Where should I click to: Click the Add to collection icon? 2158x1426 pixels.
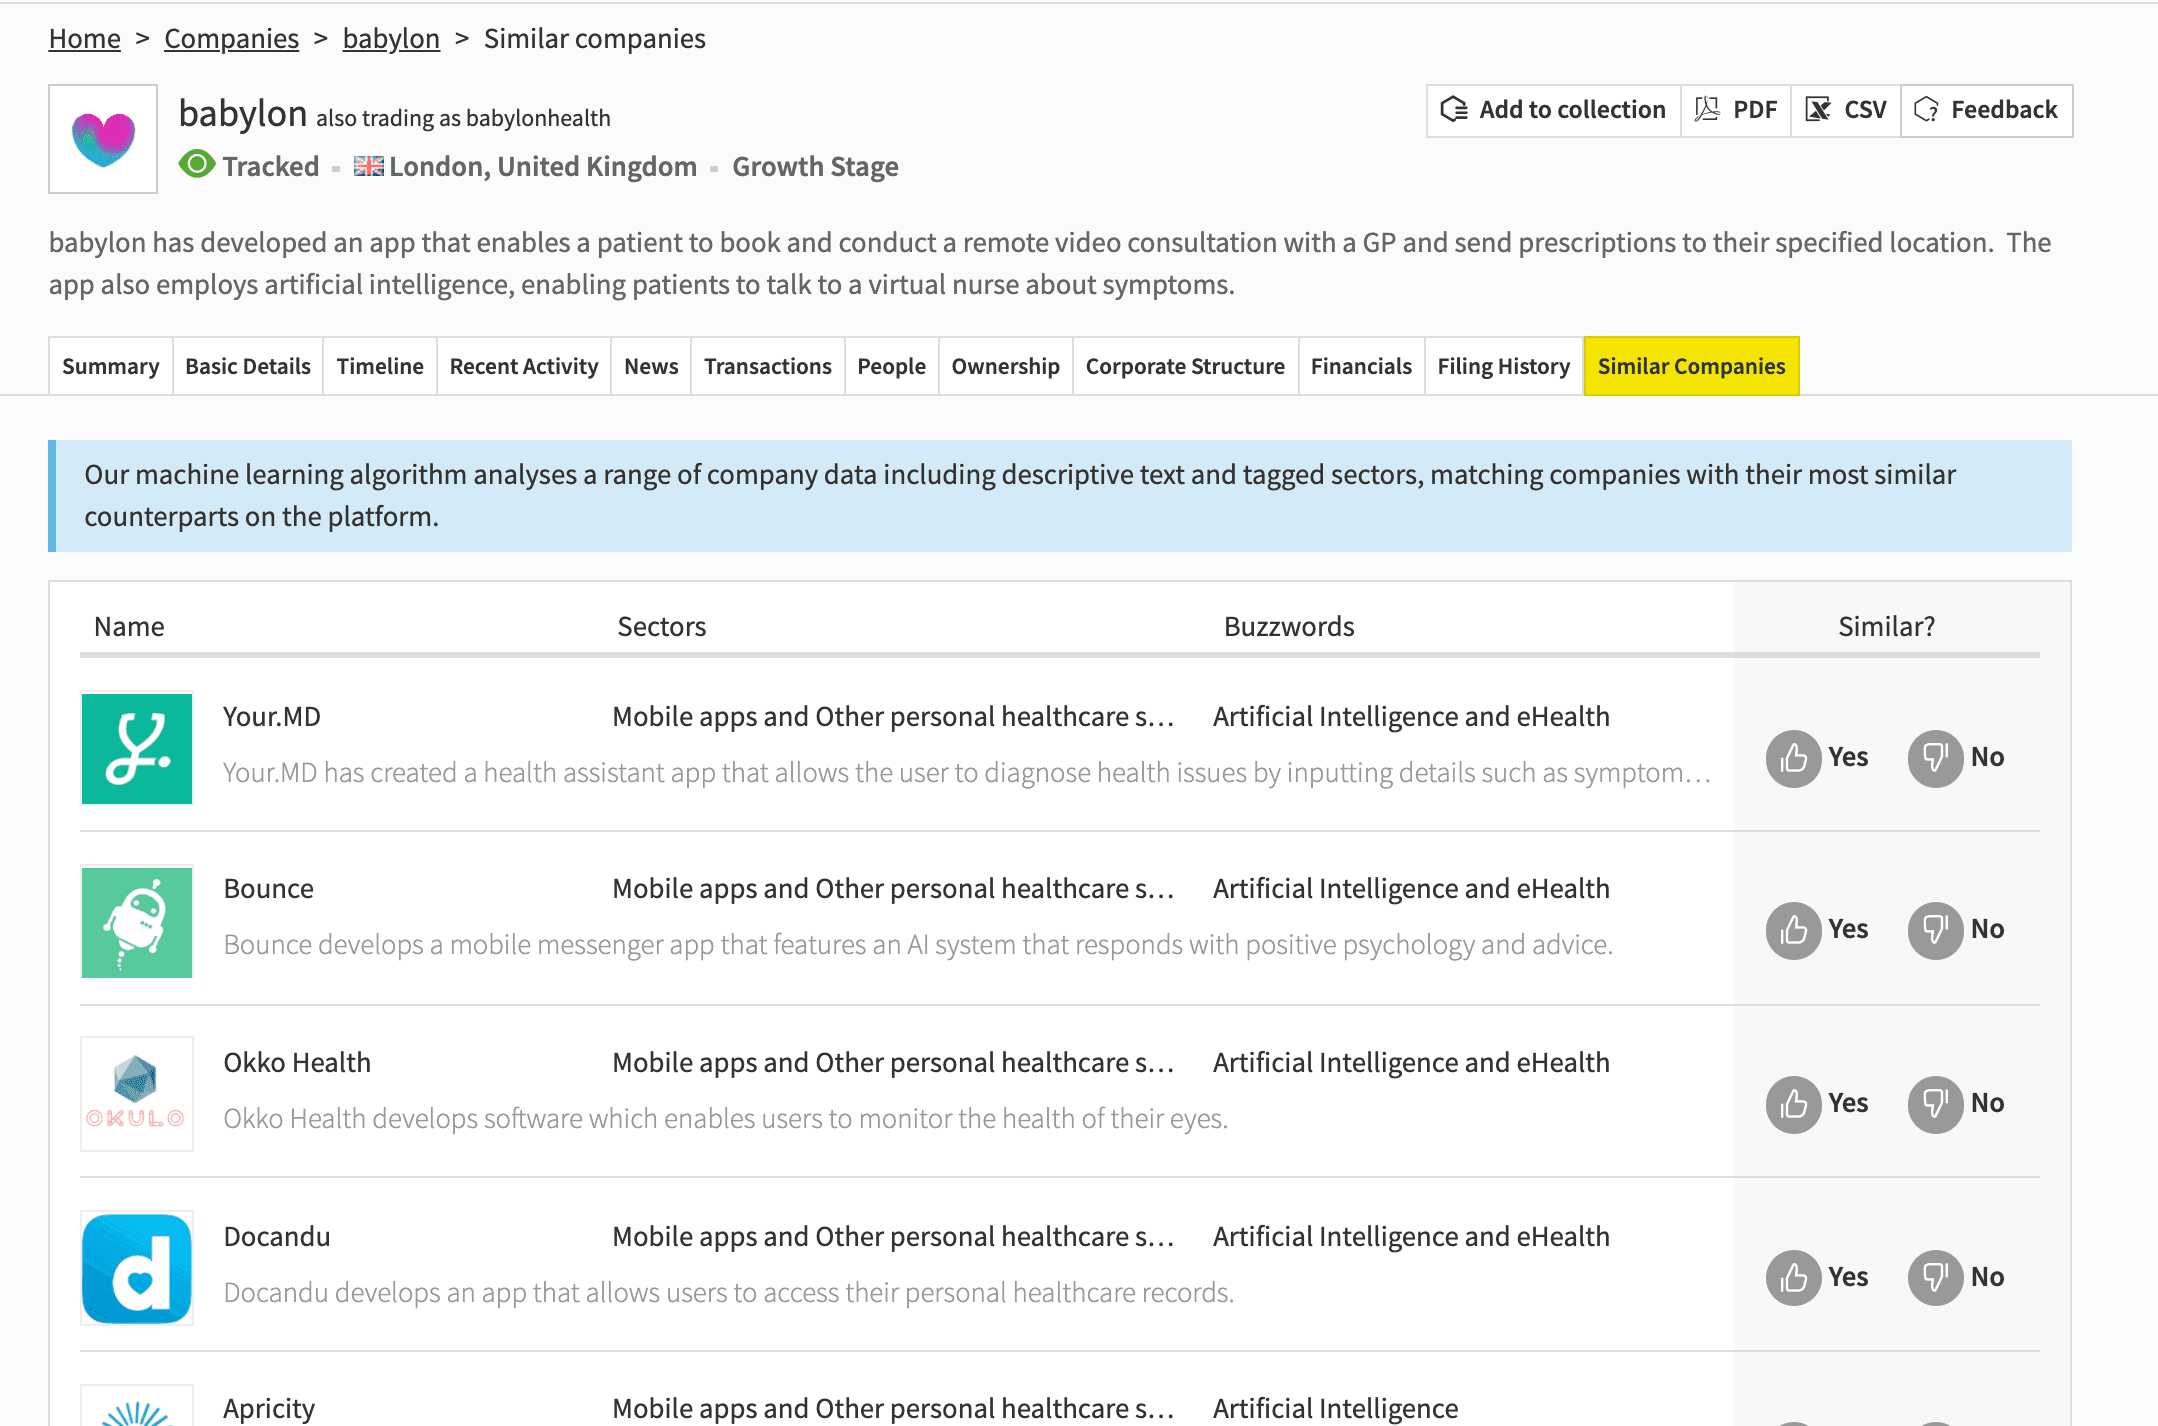[x=1454, y=110]
